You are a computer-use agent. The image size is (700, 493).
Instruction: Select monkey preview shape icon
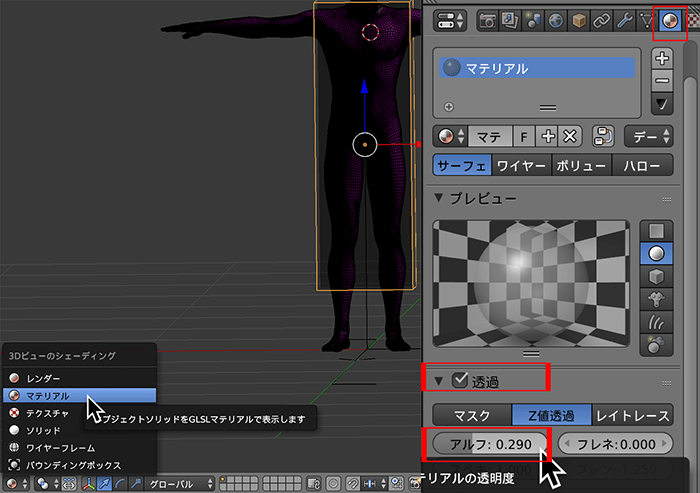[x=655, y=296]
